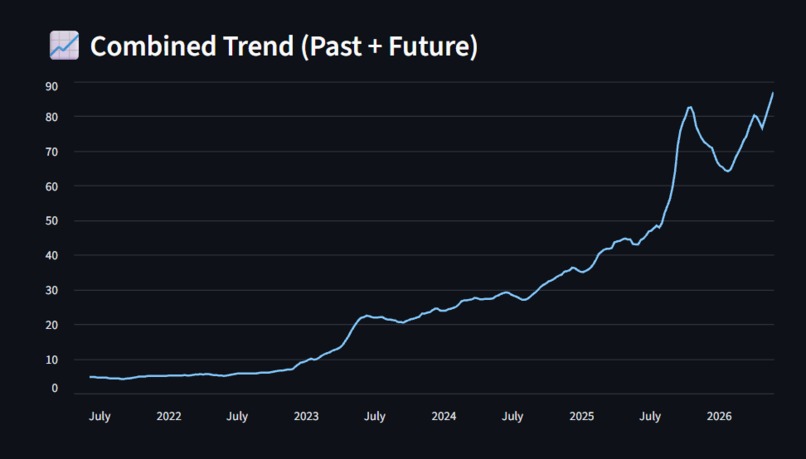Click the trend line dip near 64 in early 2026
Screen dimensions: 806x459
(x=728, y=171)
